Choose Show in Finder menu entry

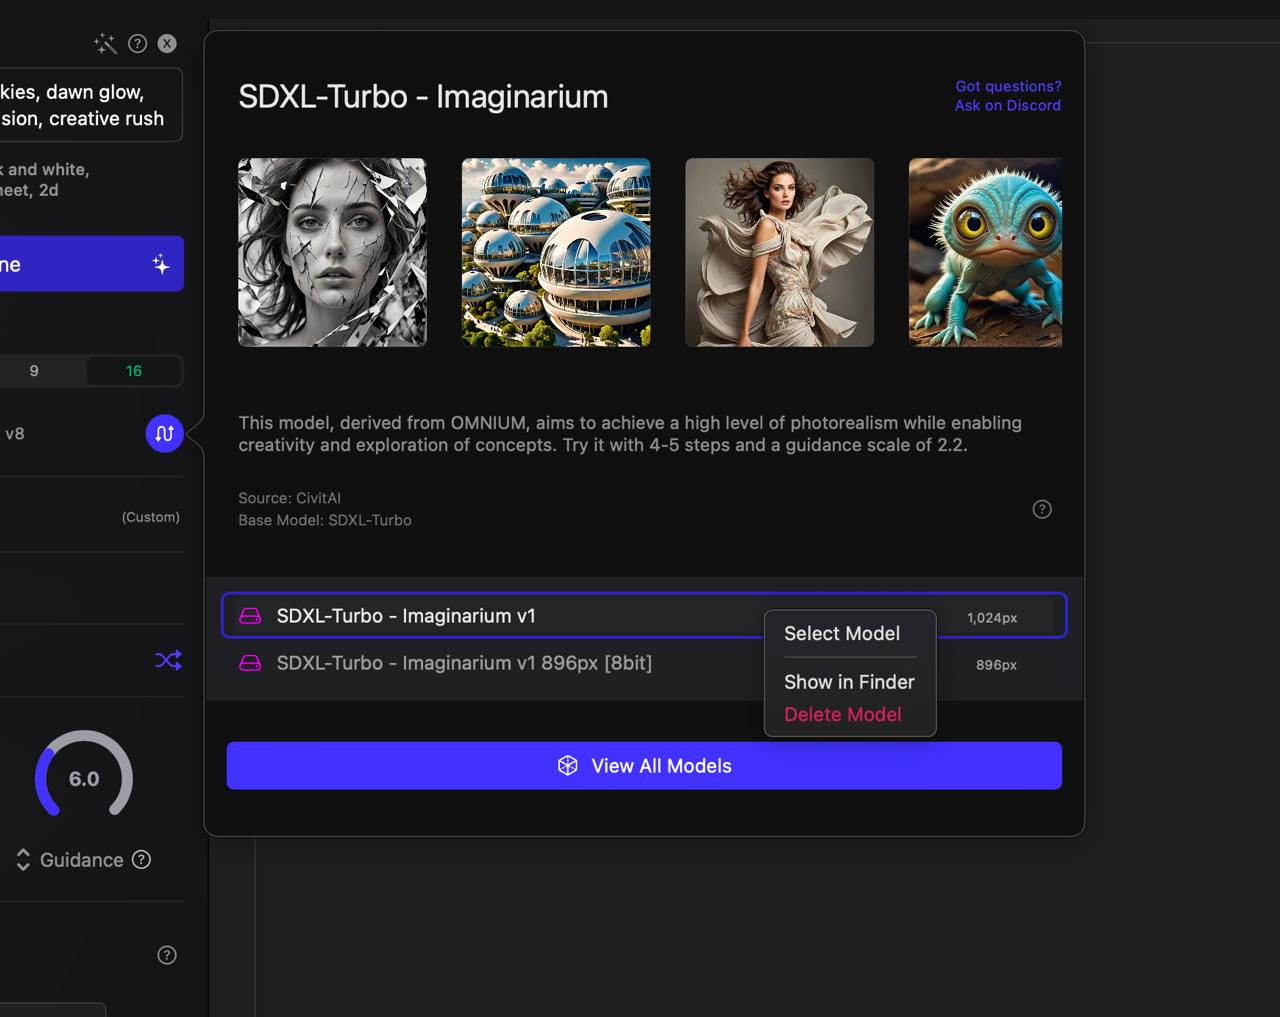coord(849,682)
